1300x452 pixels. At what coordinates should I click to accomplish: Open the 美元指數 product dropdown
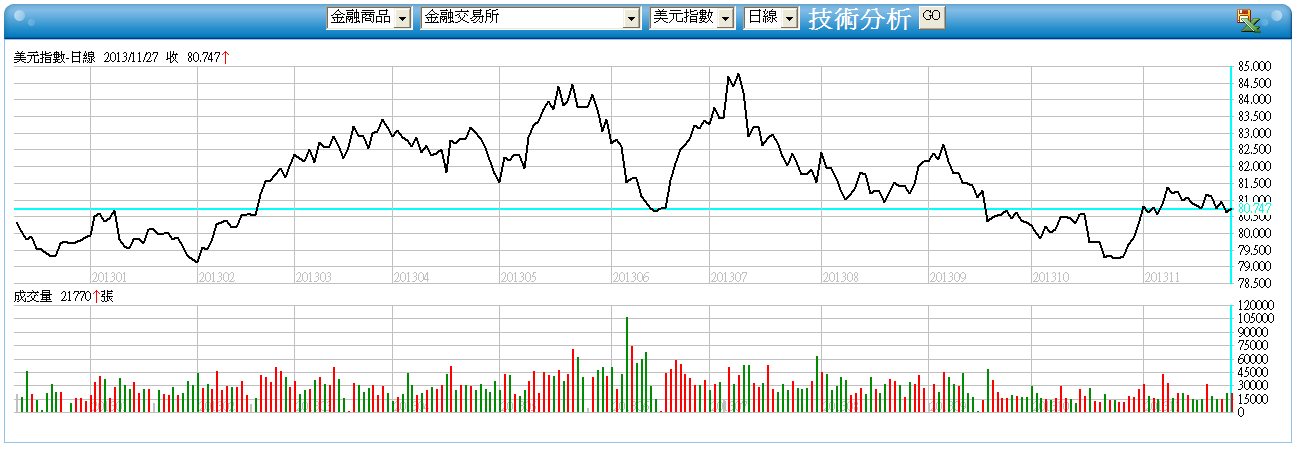tap(692, 18)
